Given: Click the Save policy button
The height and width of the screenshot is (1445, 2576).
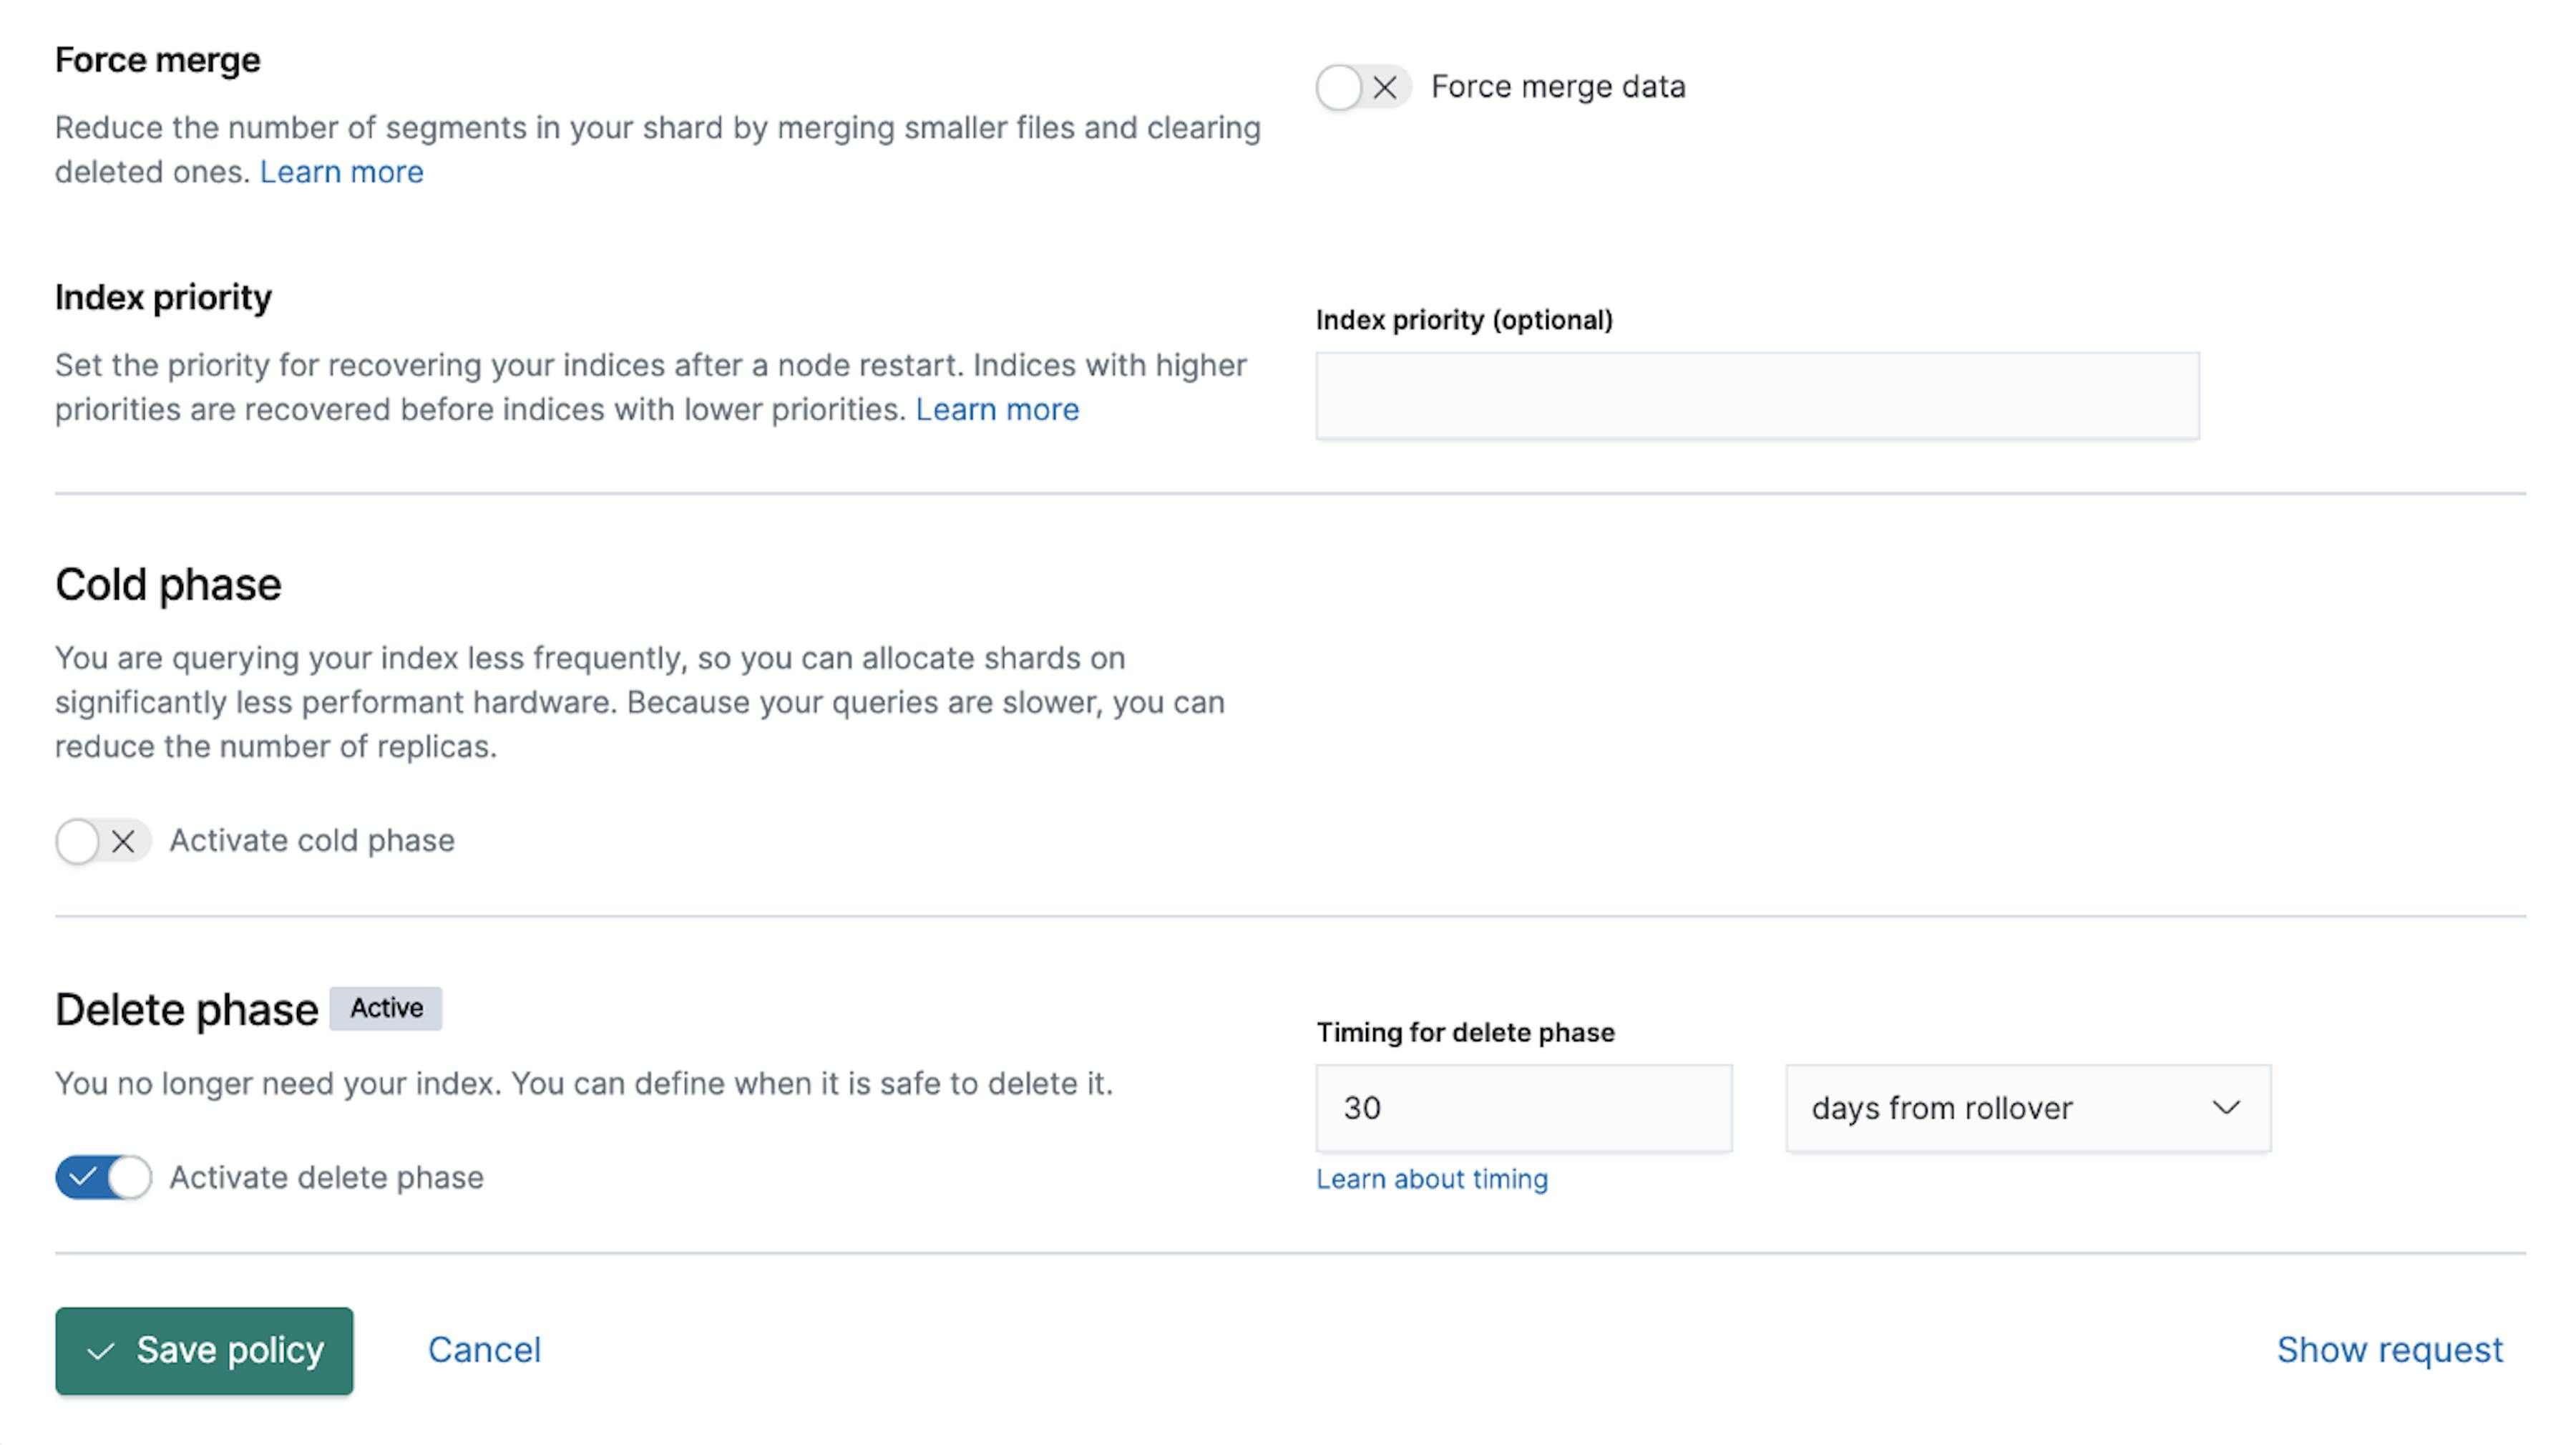Looking at the screenshot, I should coord(204,1350).
